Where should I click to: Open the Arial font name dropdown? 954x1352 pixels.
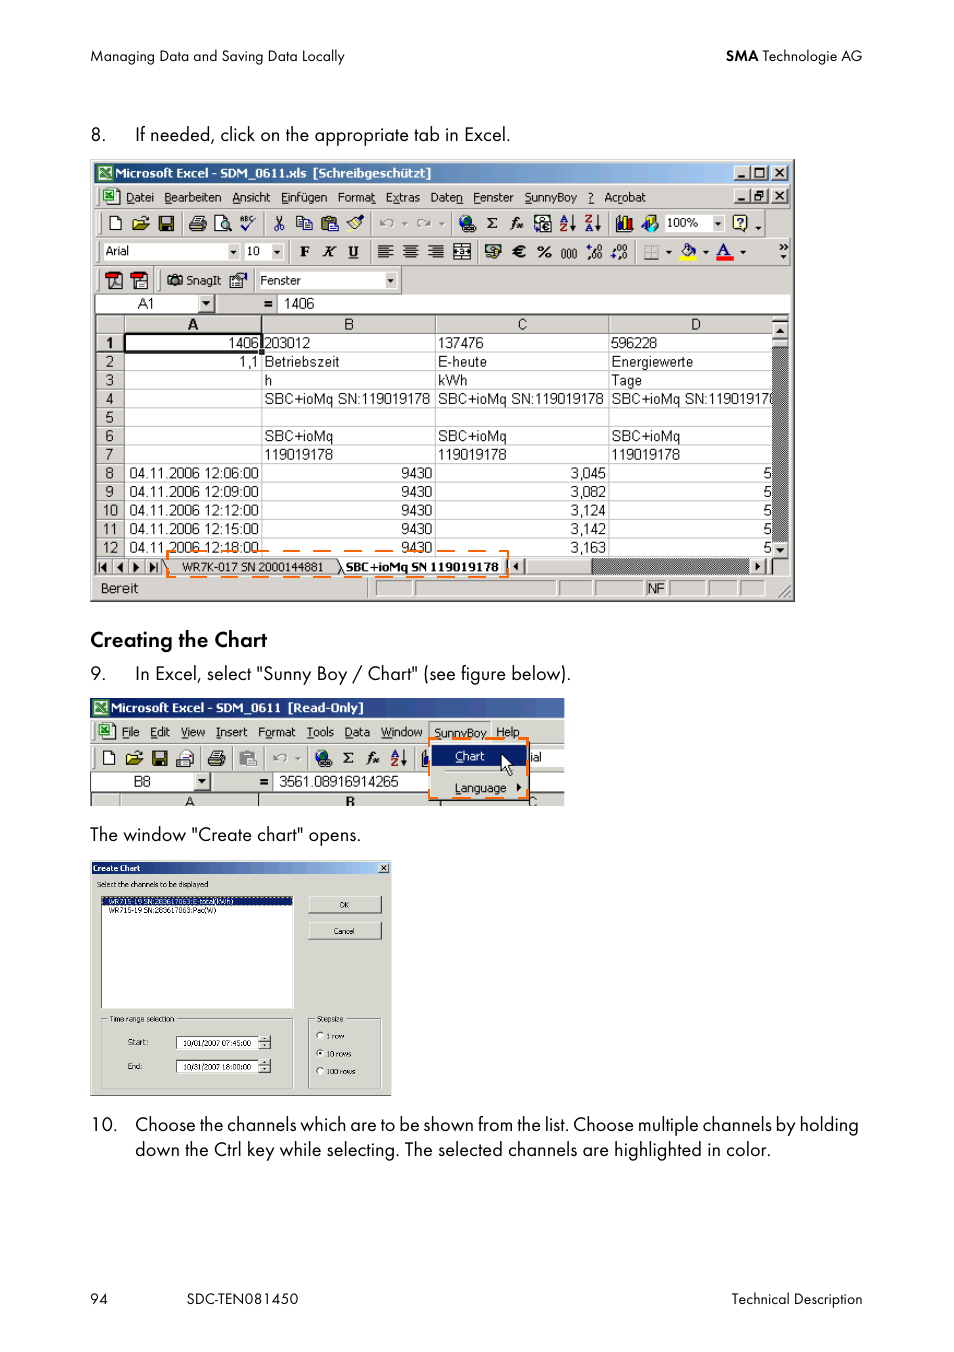pyautogui.click(x=233, y=252)
